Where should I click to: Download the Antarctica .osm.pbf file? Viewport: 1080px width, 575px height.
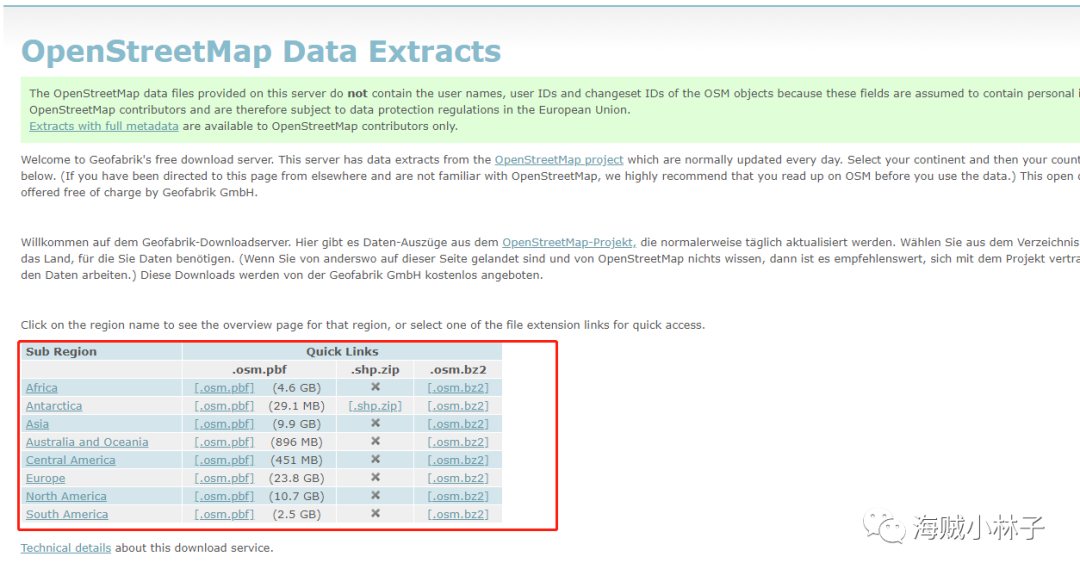(x=224, y=406)
